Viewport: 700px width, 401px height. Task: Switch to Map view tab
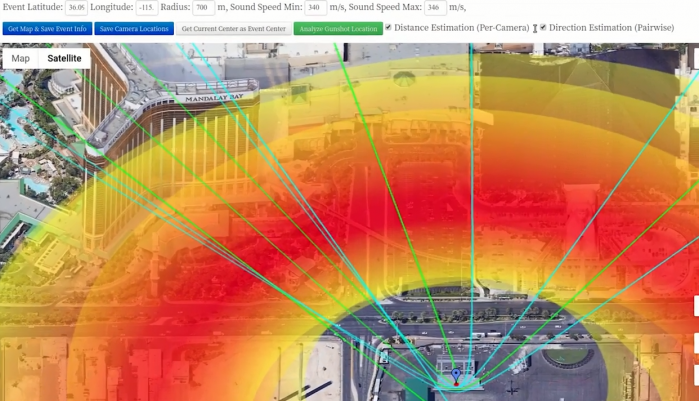21,58
